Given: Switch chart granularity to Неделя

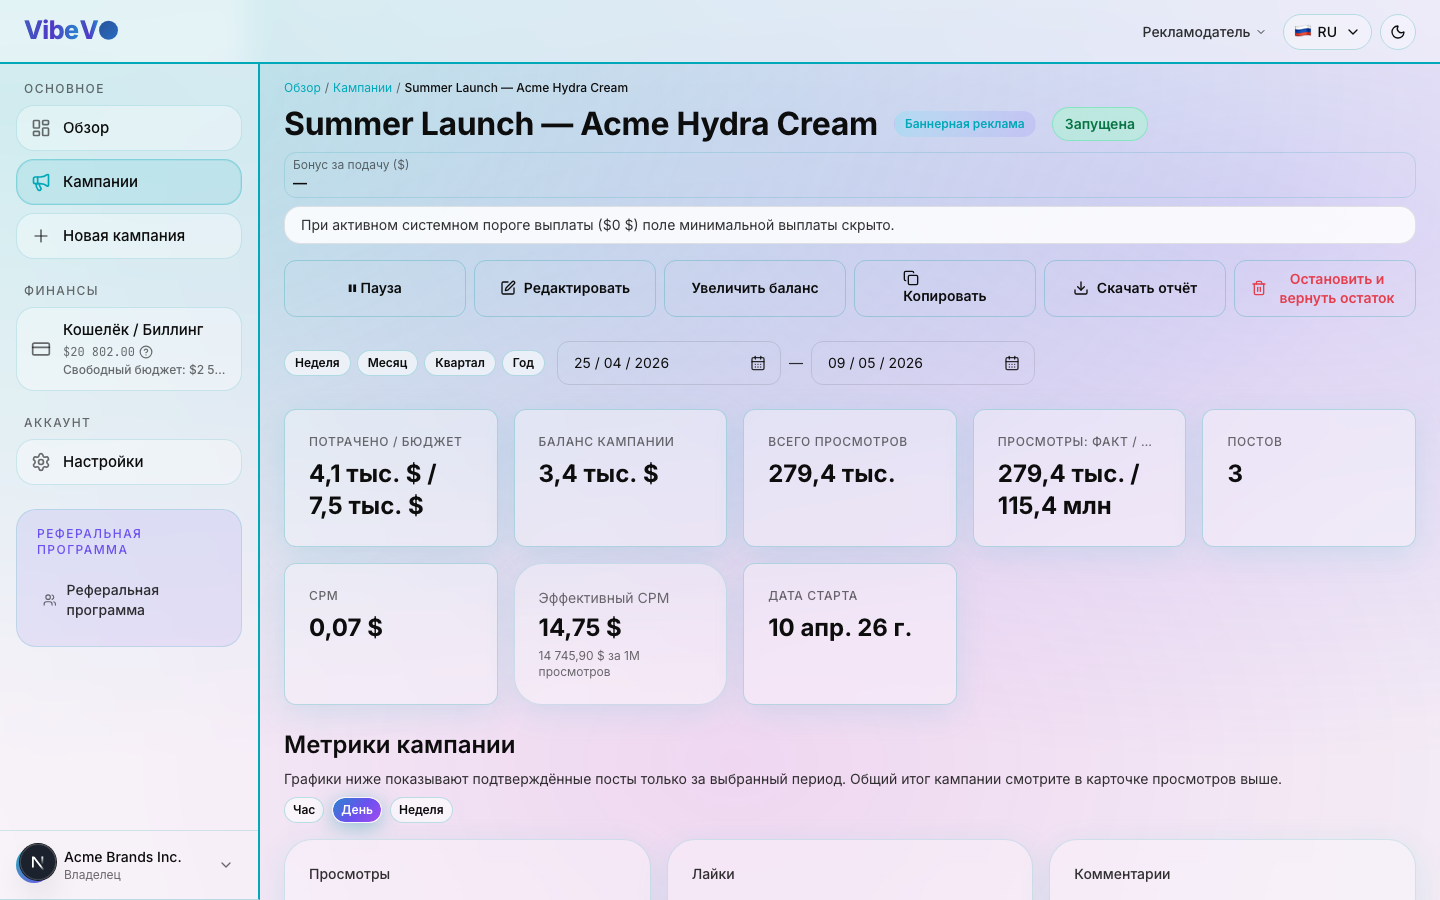Looking at the screenshot, I should click(x=421, y=810).
